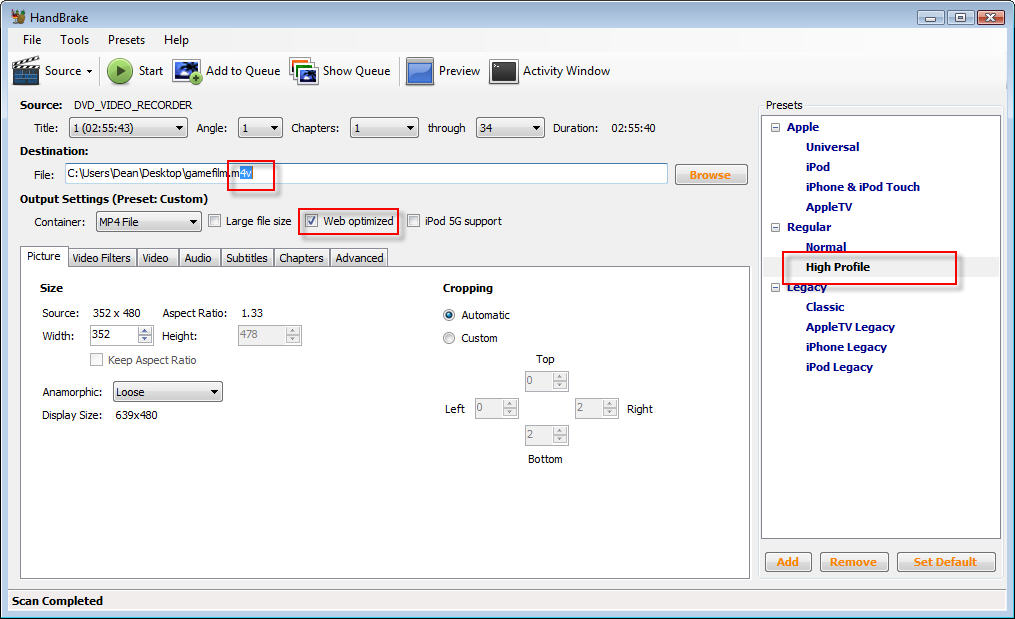Select the Custom cropping radio button
The height and width of the screenshot is (619, 1015).
(x=449, y=338)
